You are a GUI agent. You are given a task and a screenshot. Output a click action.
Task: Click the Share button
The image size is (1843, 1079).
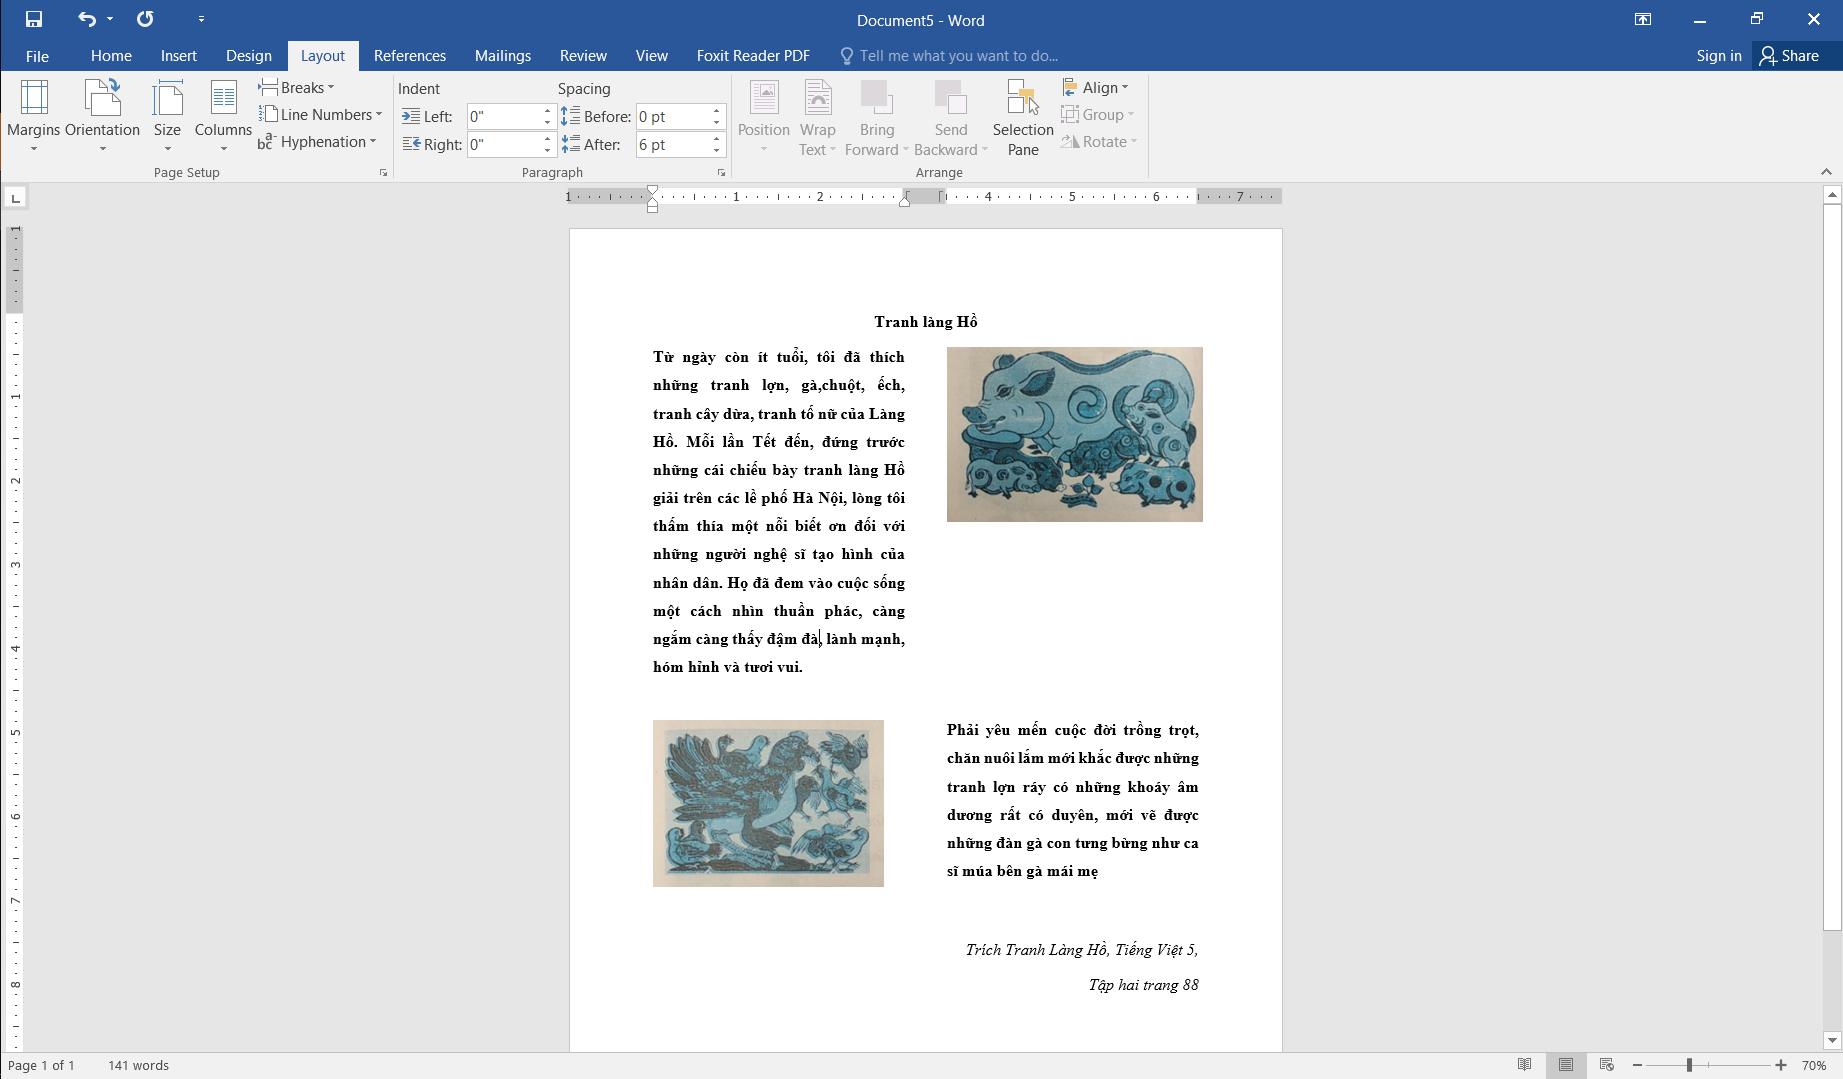click(x=1789, y=56)
